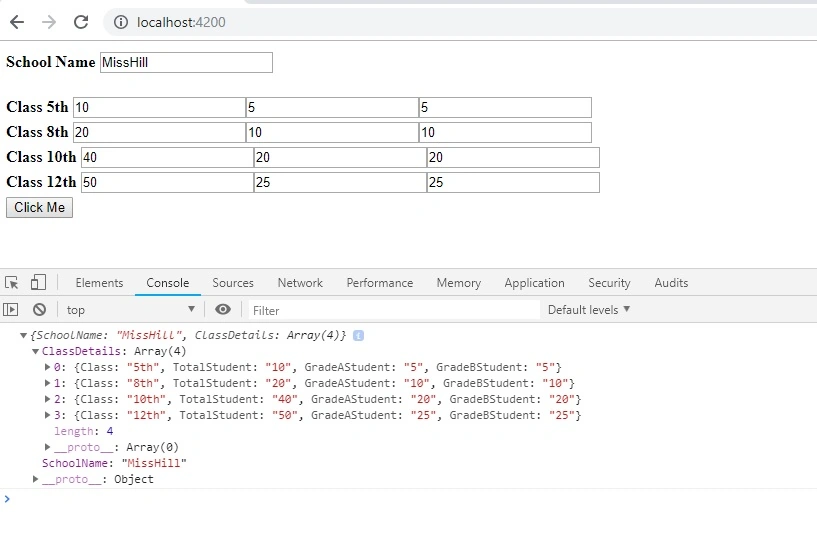Expand array item 2 for class 10th
The width and height of the screenshot is (817, 552).
click(47, 399)
